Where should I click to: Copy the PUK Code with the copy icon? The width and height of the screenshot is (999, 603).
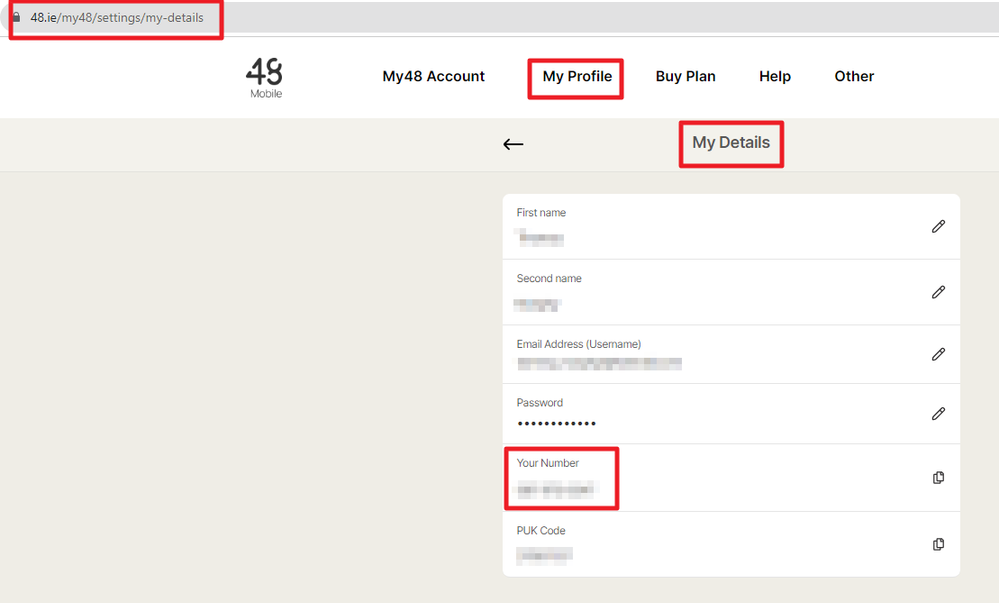pyautogui.click(x=937, y=544)
